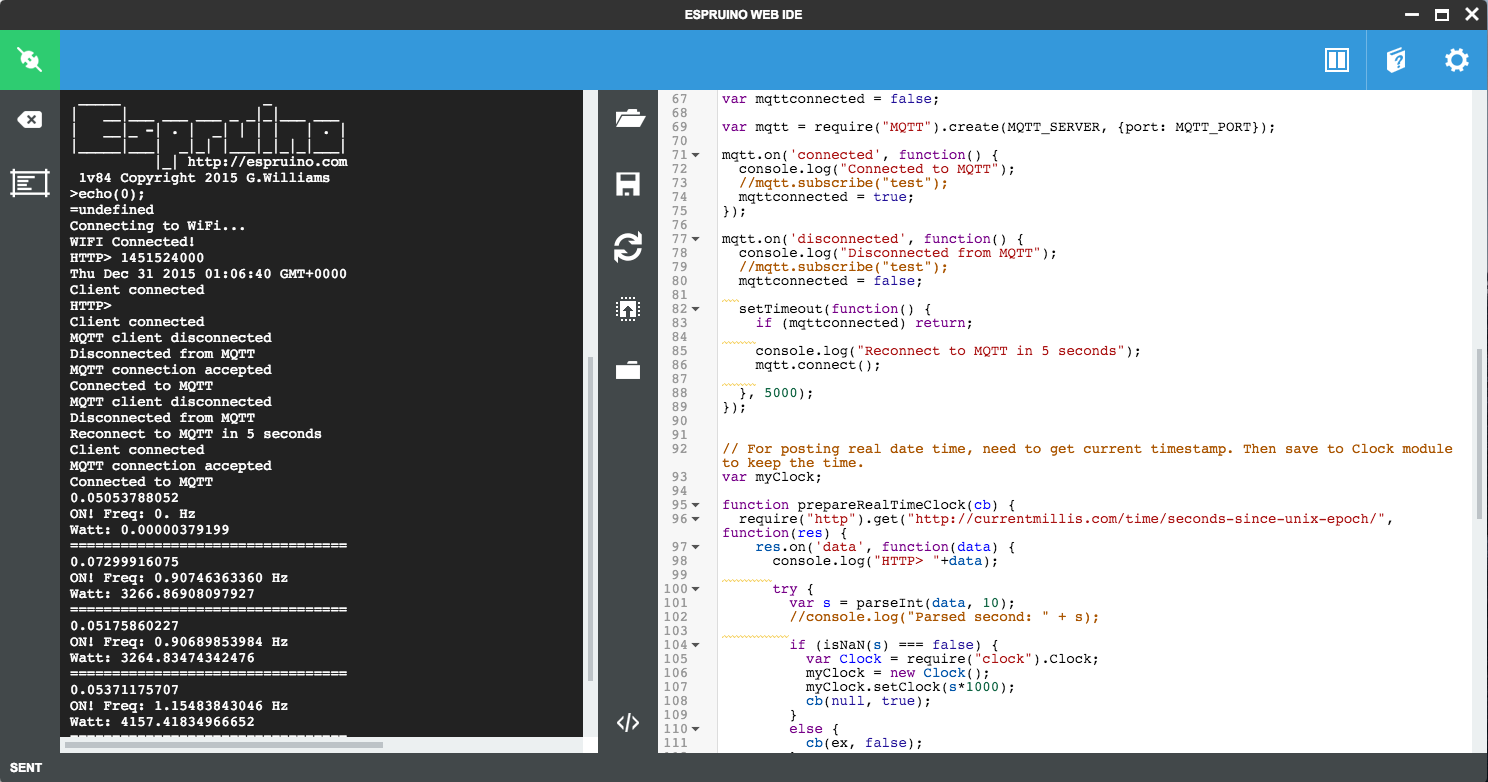Click line 69 MQTT require statement

(999, 127)
